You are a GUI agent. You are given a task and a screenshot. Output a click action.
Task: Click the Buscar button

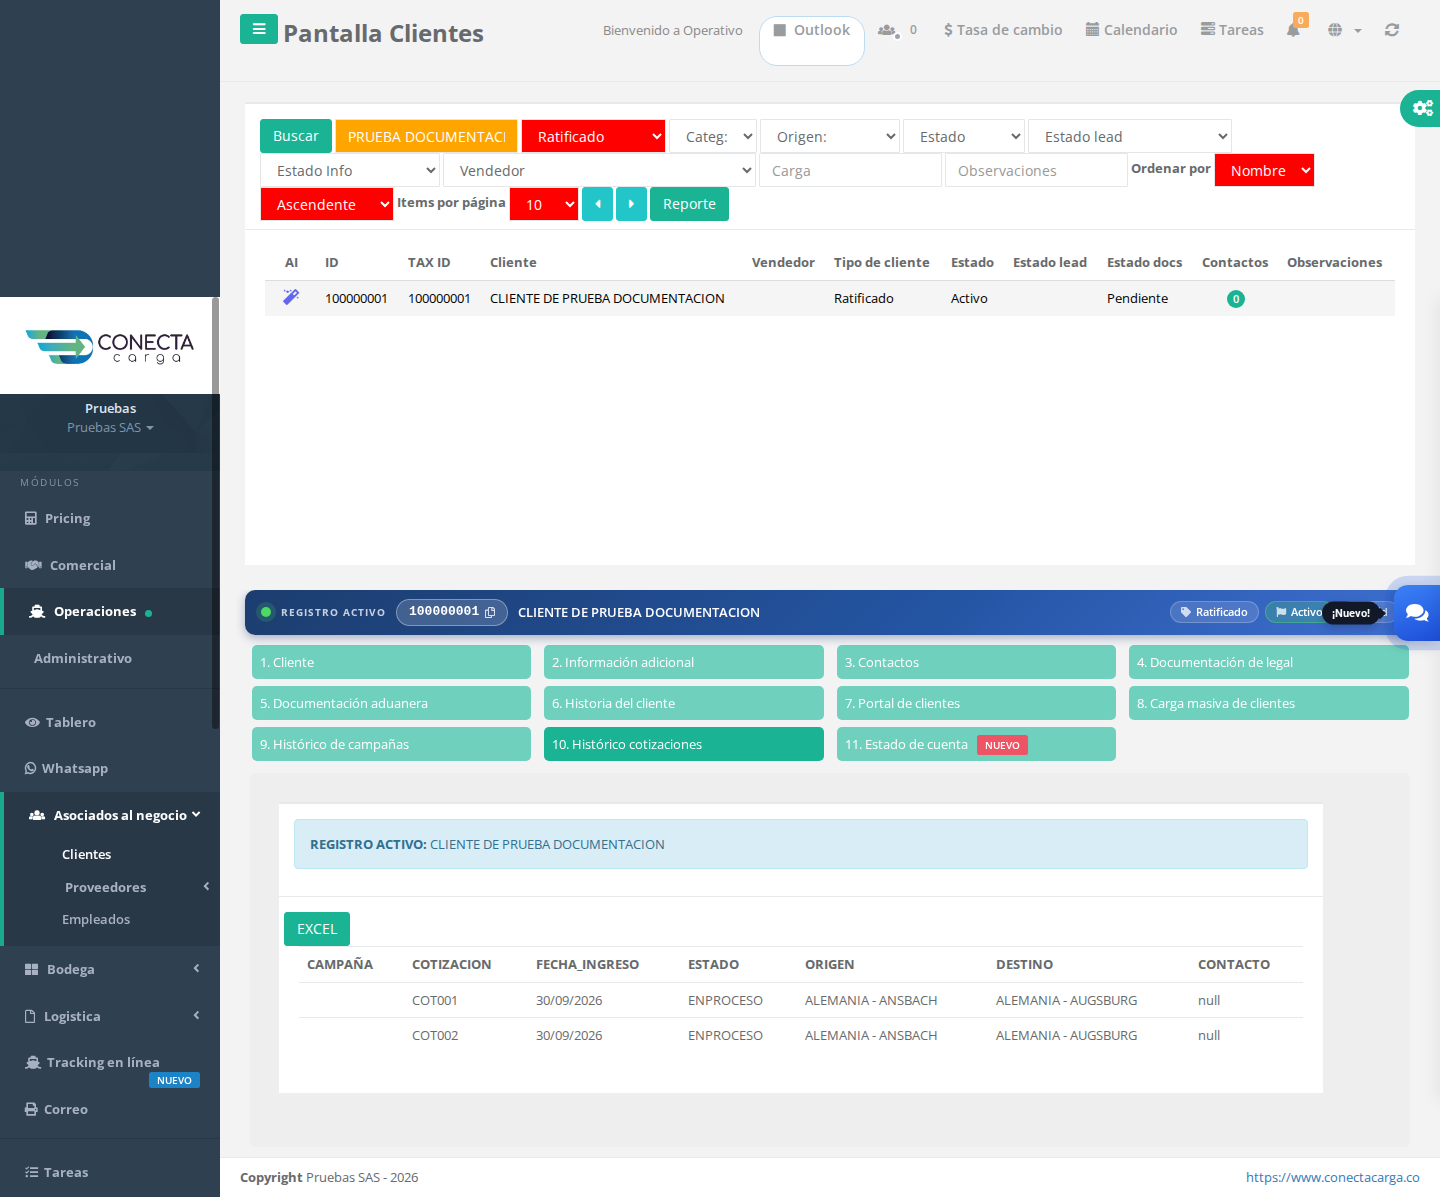(x=296, y=136)
